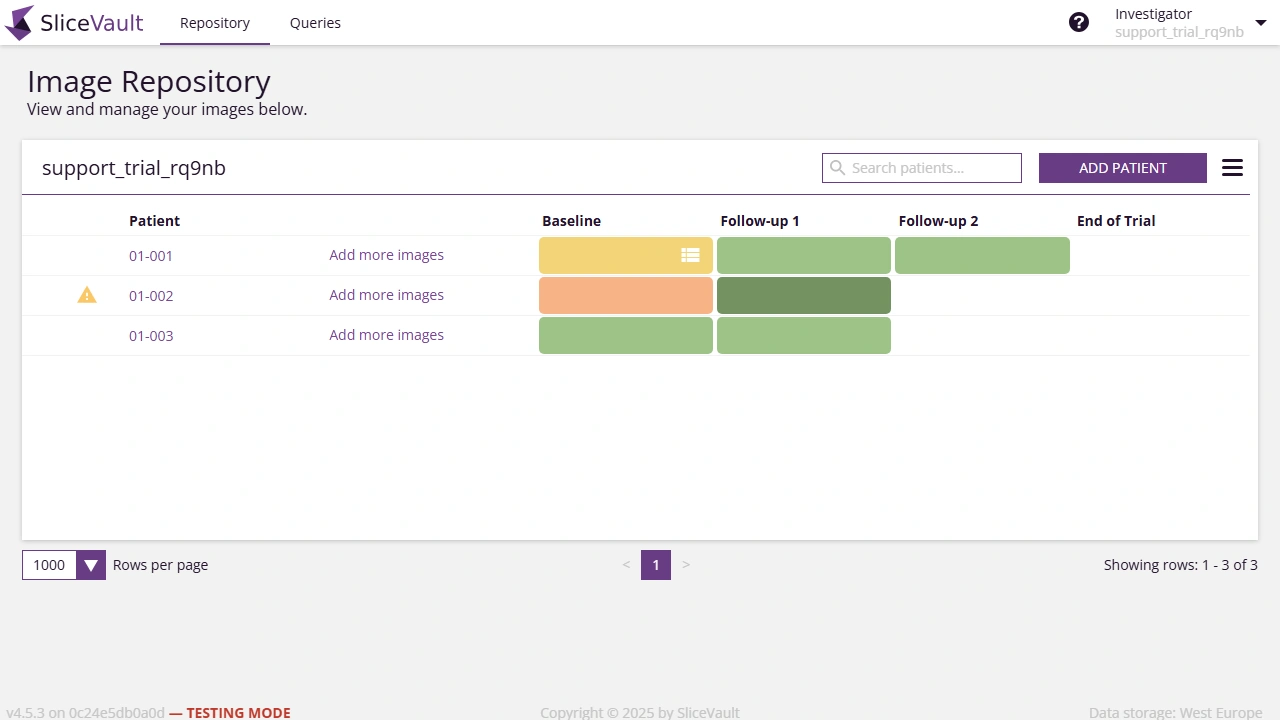Add more images for patient 01-003

tap(386, 335)
